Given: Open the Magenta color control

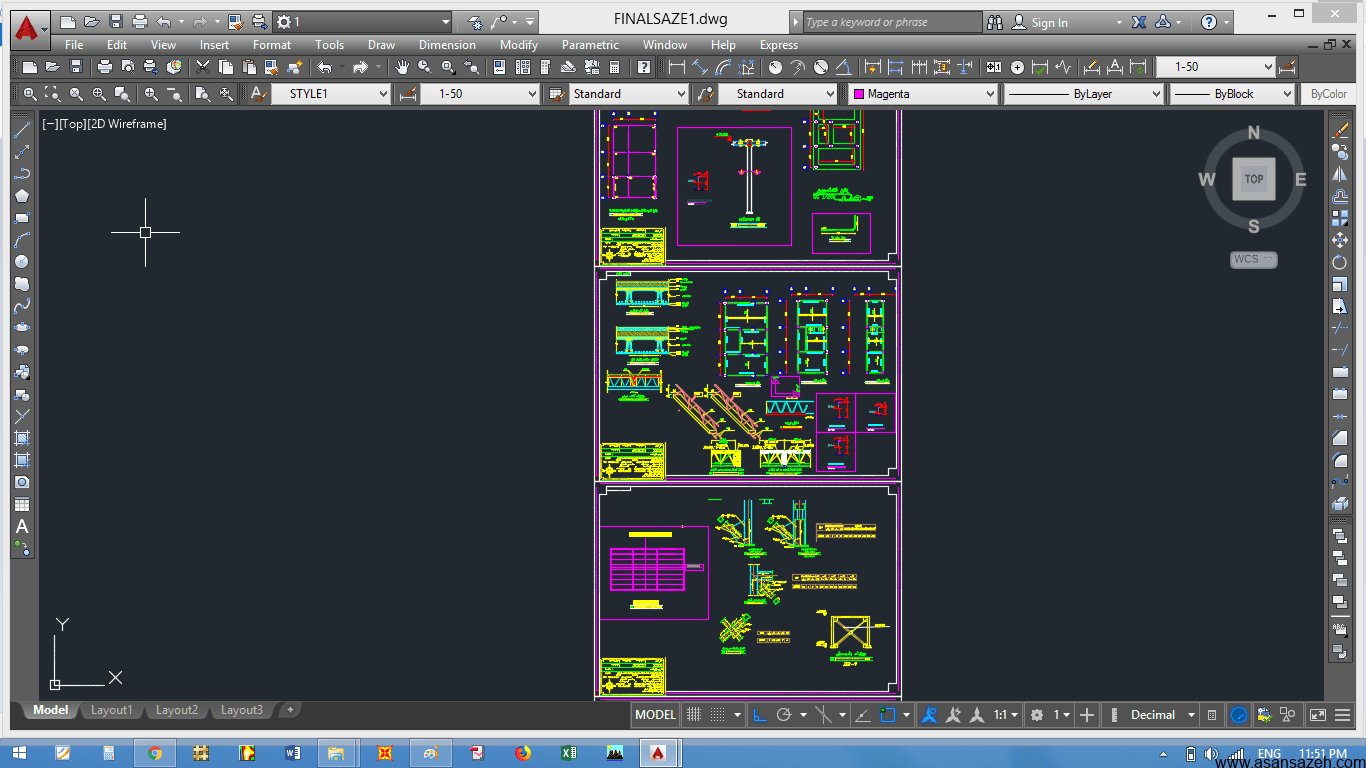Looking at the screenshot, I should tap(923, 93).
